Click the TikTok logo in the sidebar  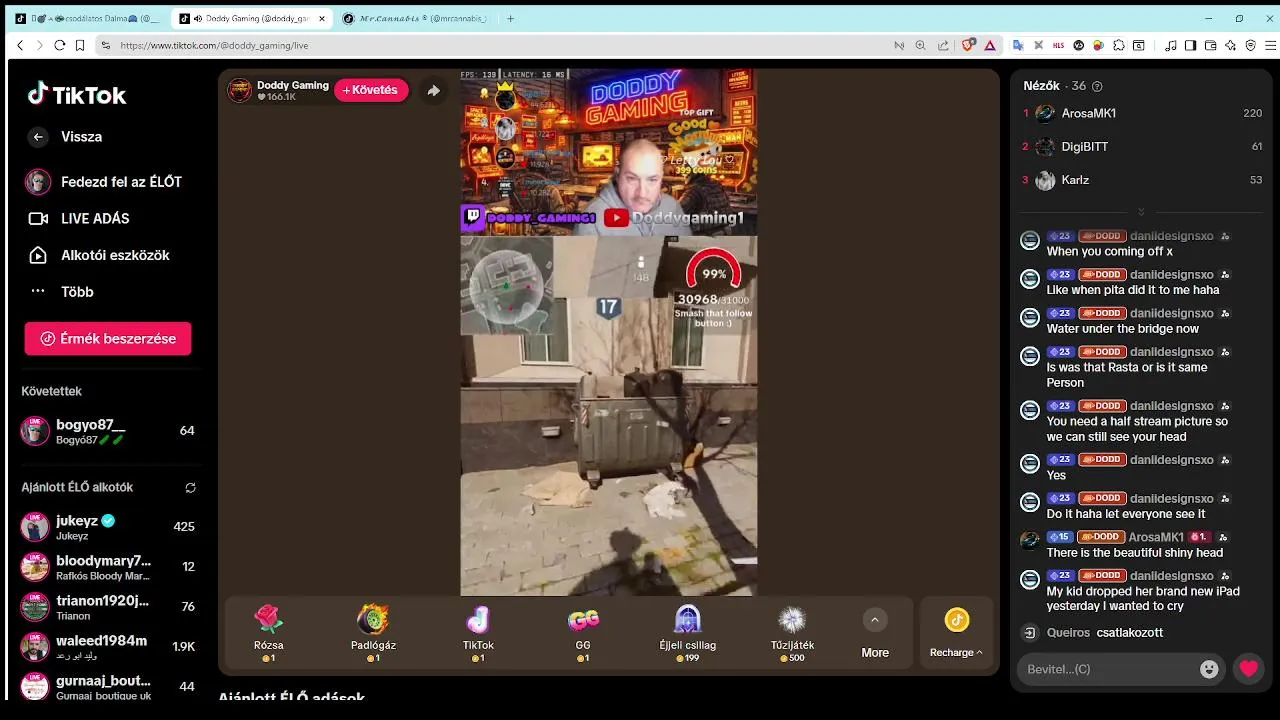pyautogui.click(x=77, y=95)
